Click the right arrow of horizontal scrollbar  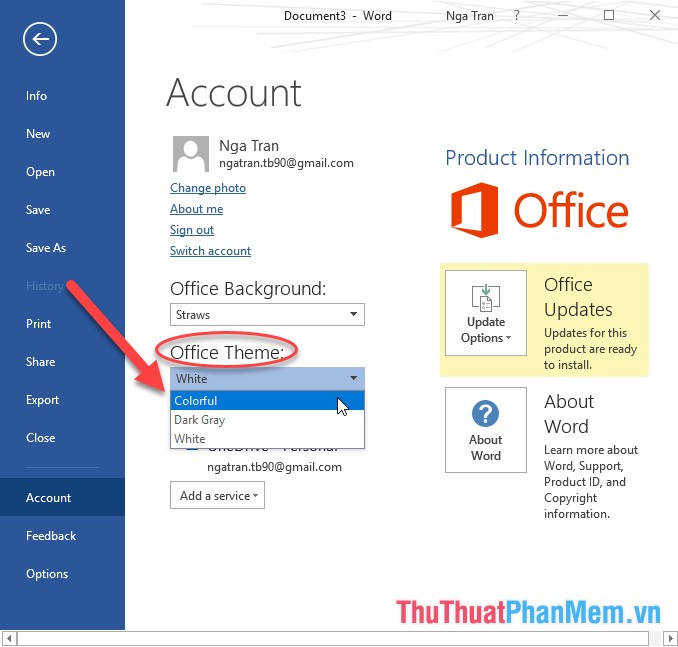[x=670, y=638]
